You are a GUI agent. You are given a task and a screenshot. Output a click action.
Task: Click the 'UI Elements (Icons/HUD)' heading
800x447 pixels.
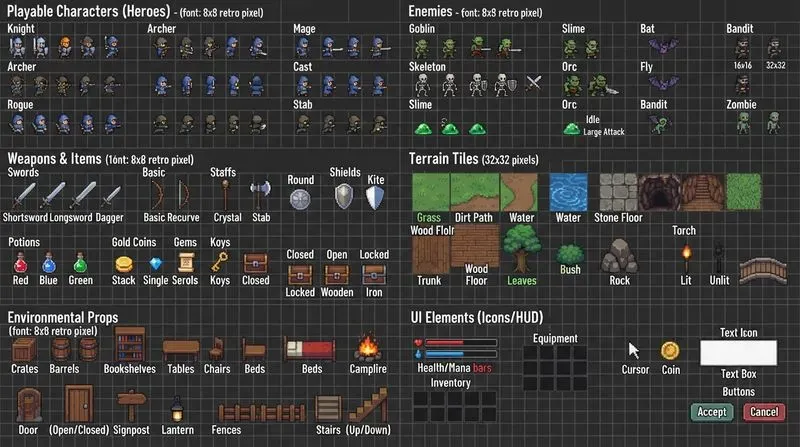click(477, 317)
